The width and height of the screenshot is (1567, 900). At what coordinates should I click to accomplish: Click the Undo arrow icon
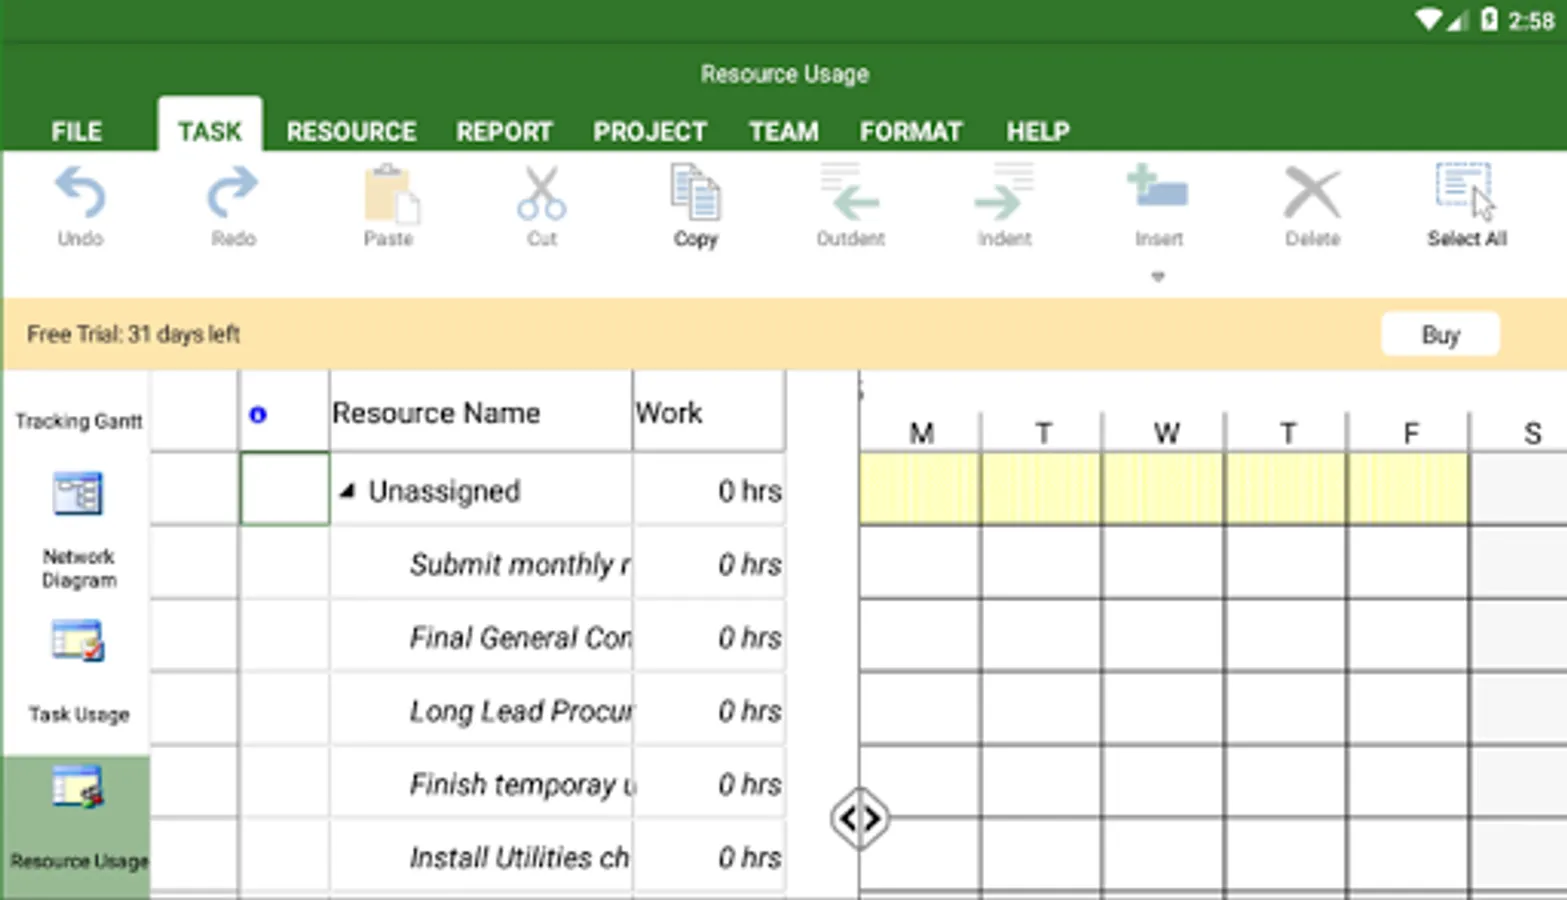(x=80, y=194)
